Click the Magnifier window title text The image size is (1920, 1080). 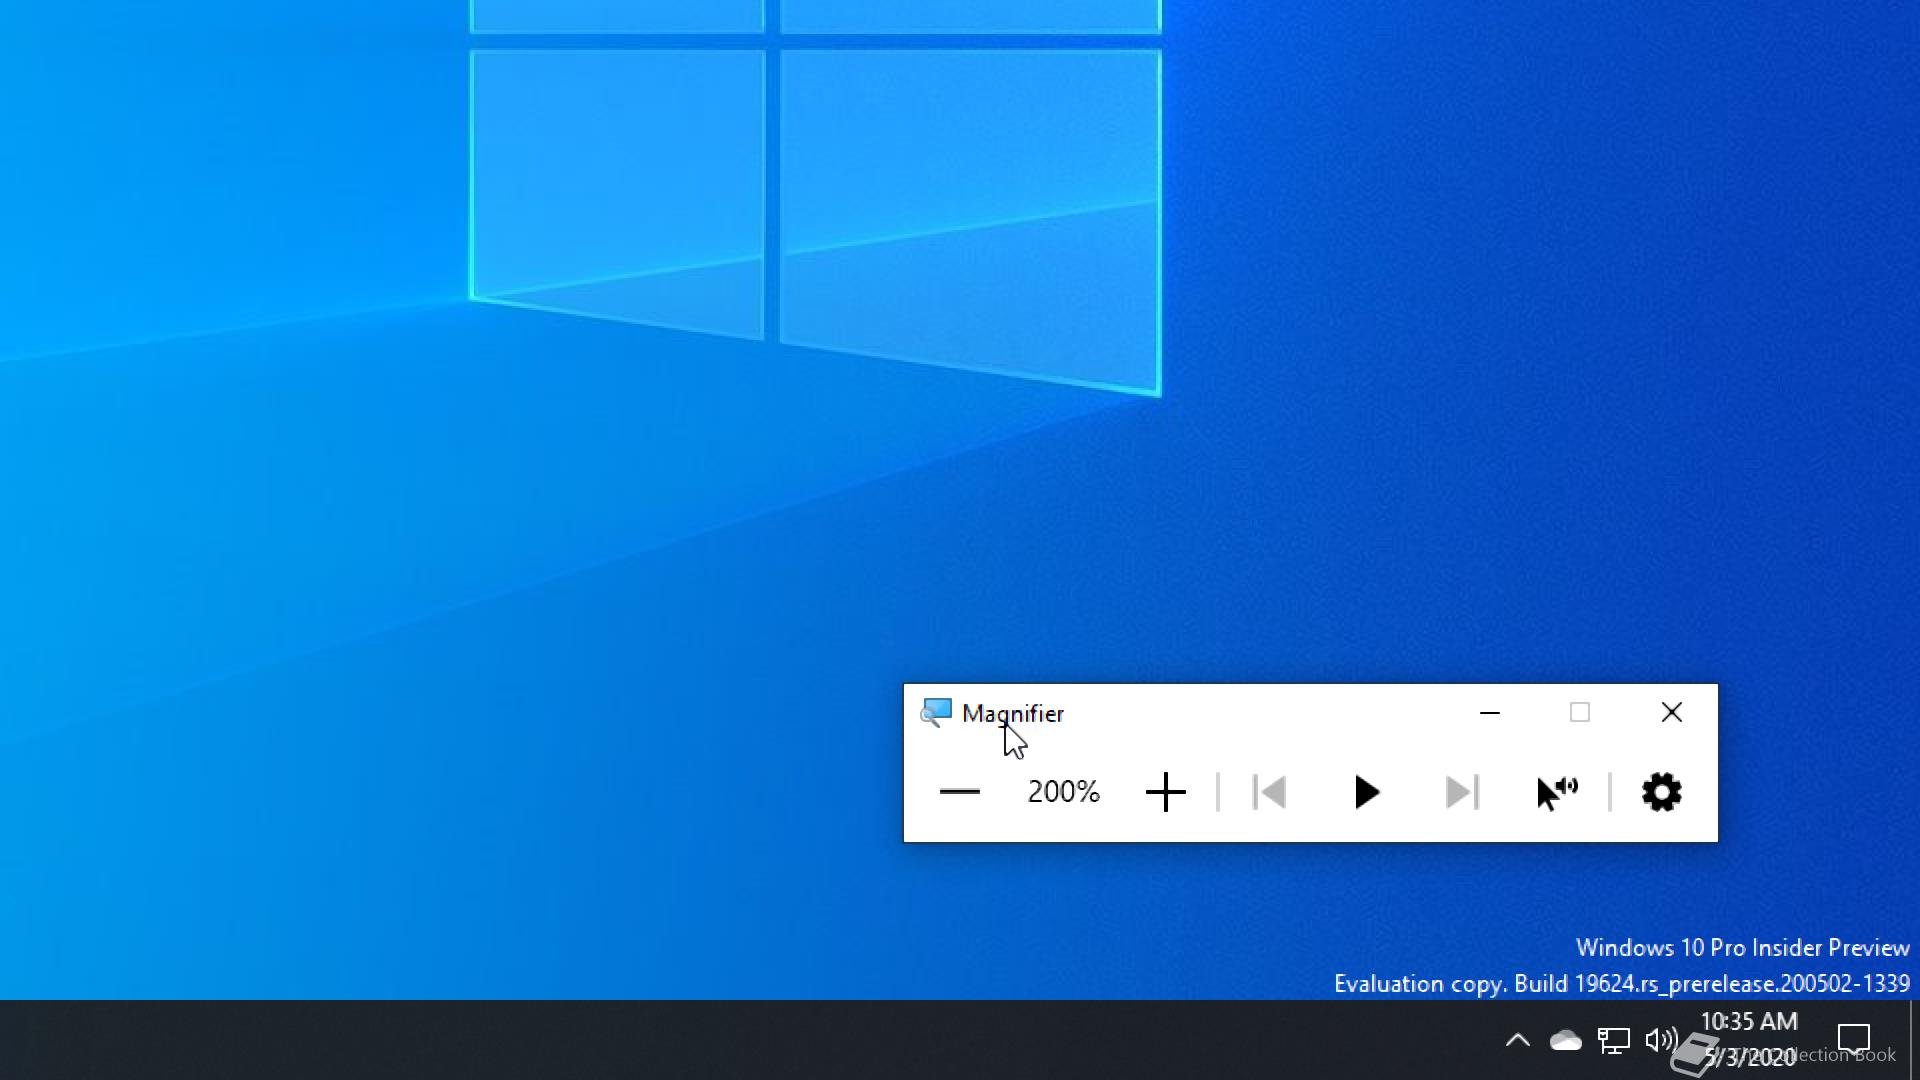click(x=1012, y=713)
